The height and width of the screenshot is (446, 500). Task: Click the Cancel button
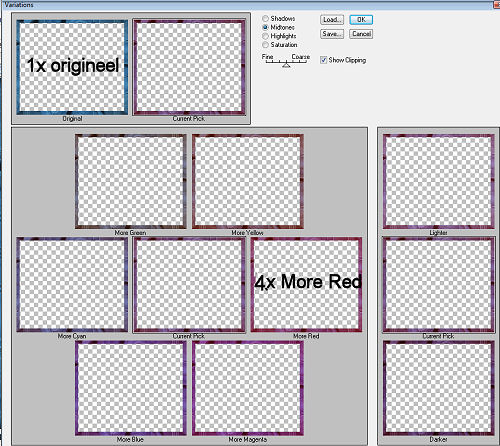[361, 34]
